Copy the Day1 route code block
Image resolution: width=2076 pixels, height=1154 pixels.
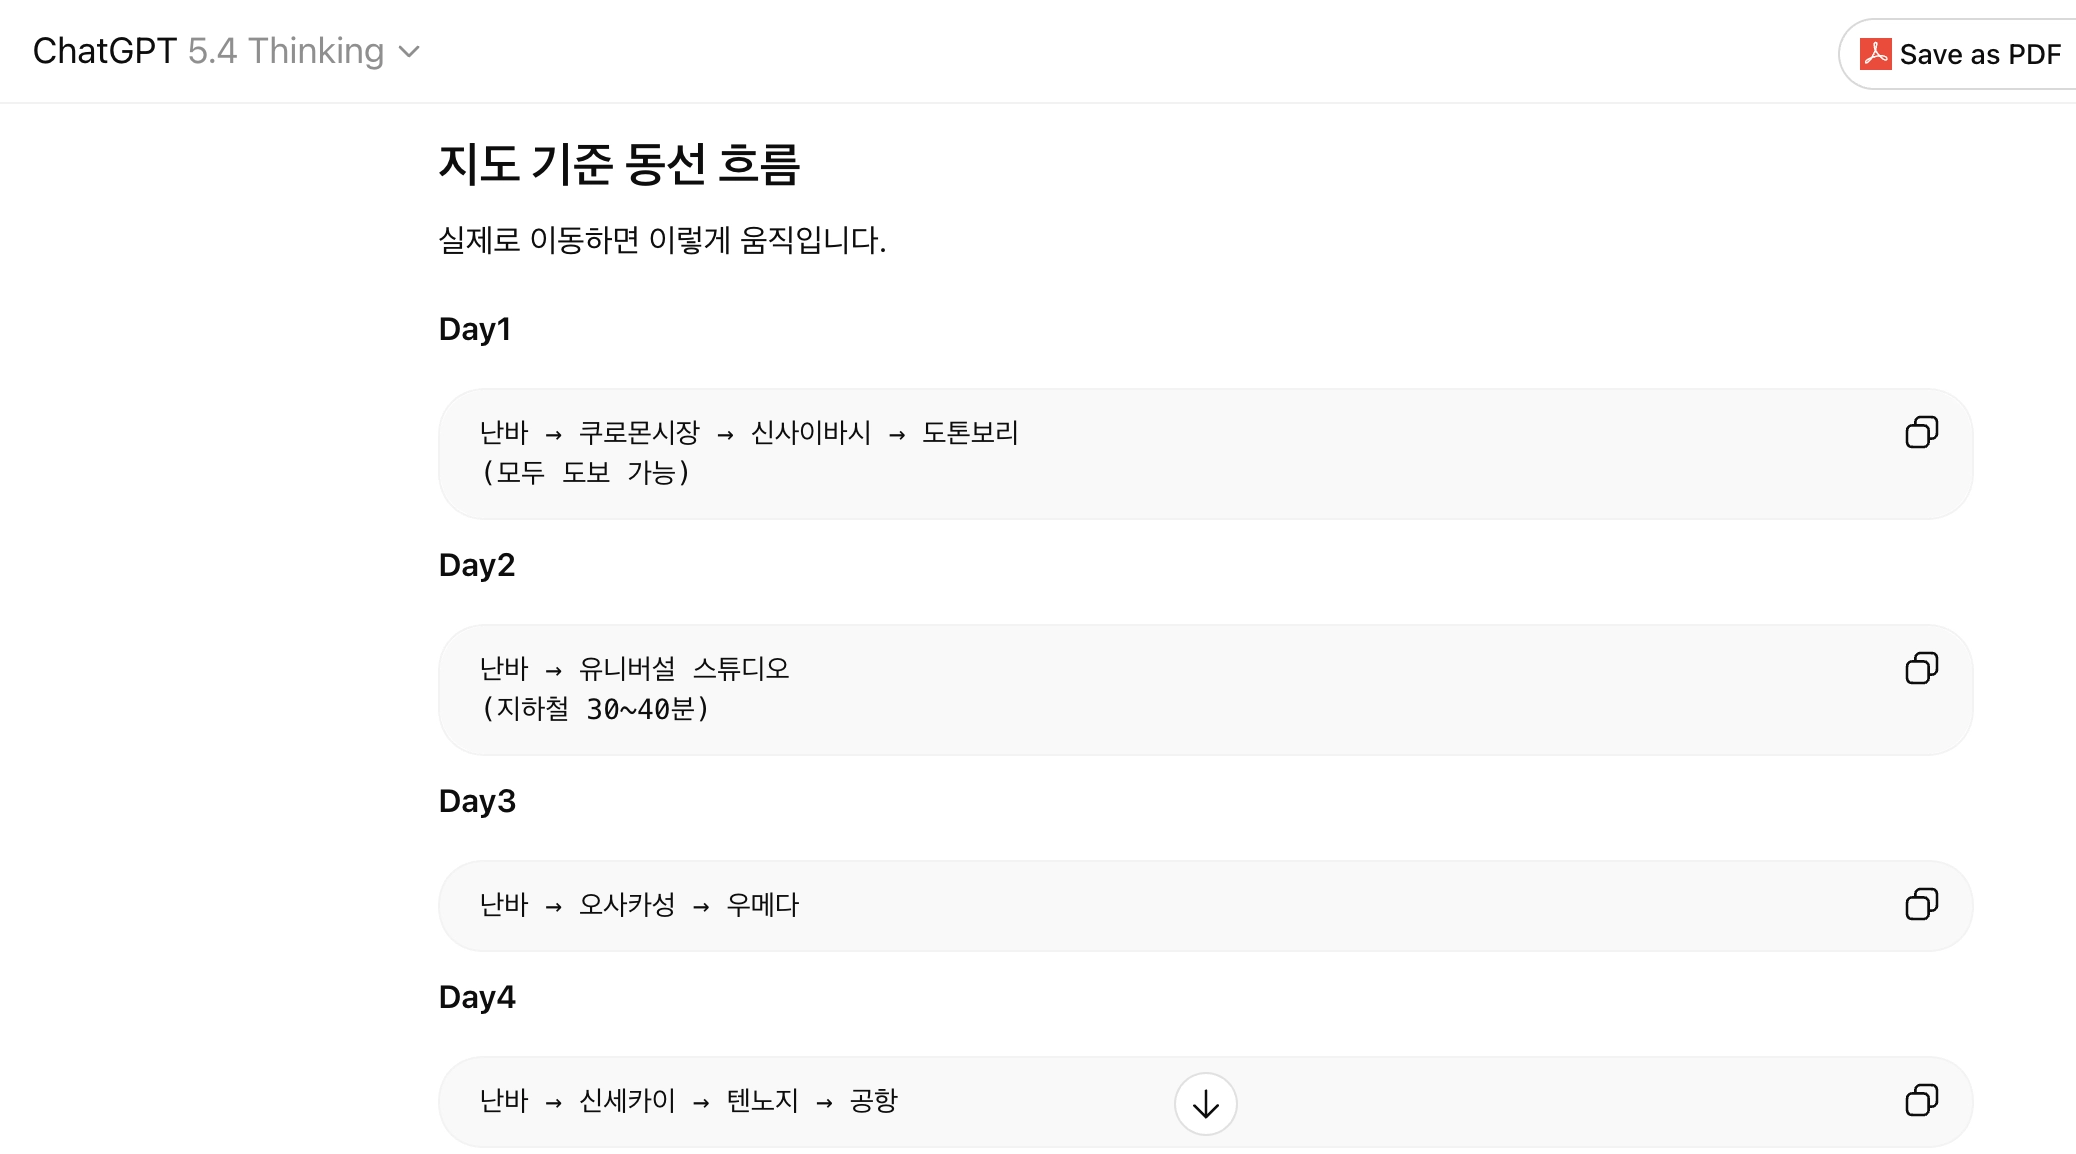1921,432
